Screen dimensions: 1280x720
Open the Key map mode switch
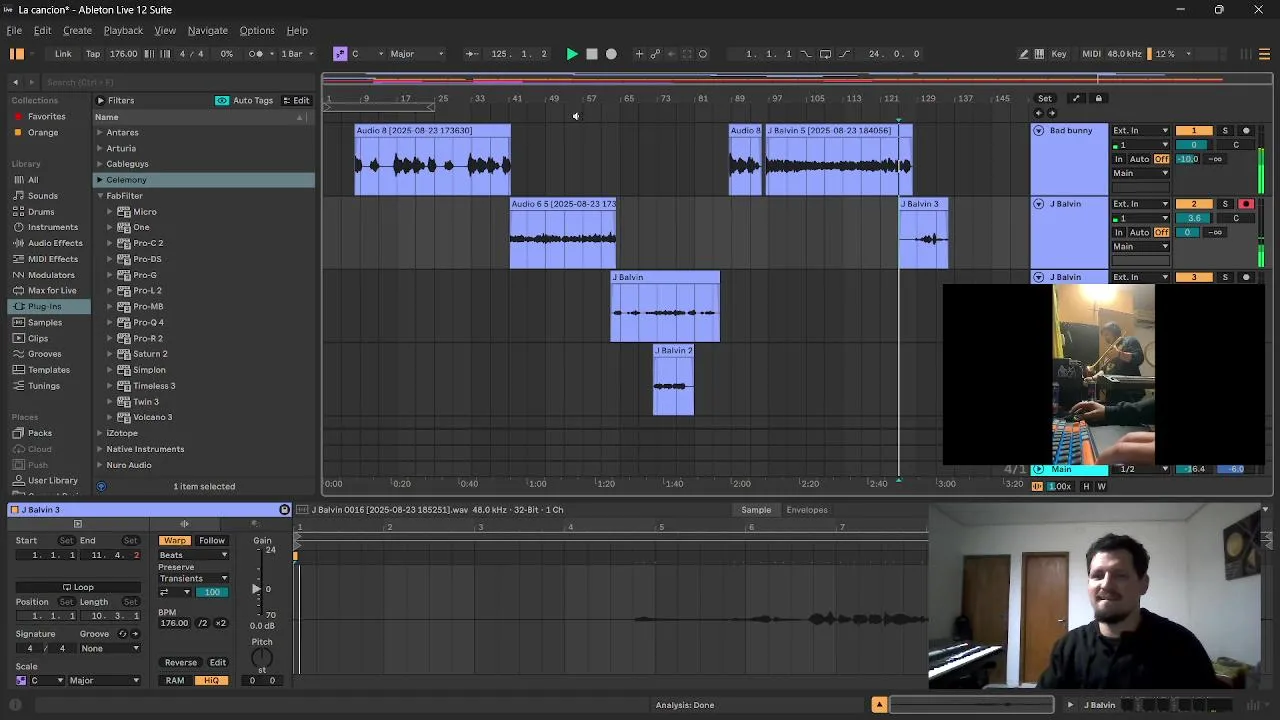click(x=1058, y=54)
